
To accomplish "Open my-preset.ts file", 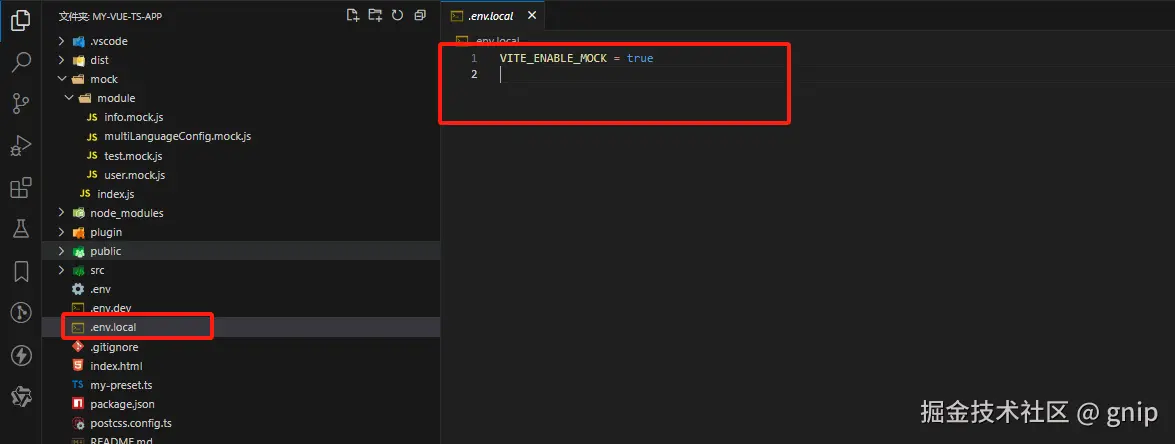I will [241, 385].
